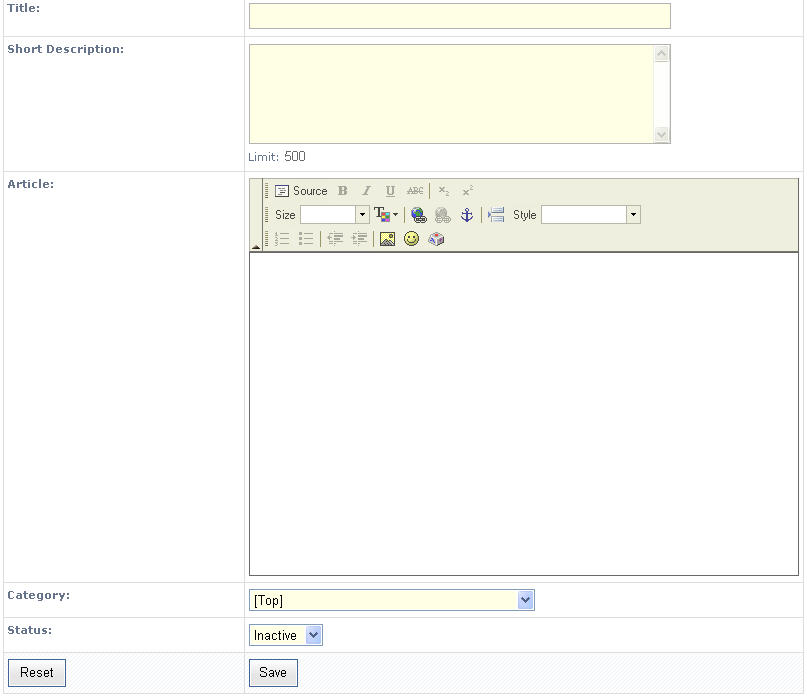Apply Subscript formatting
The image size is (807, 696).
tap(444, 191)
